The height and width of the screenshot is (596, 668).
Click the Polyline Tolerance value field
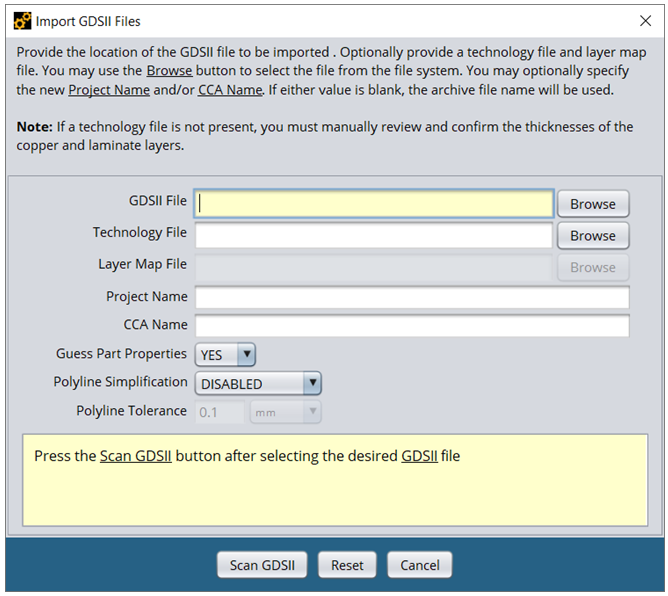219,411
